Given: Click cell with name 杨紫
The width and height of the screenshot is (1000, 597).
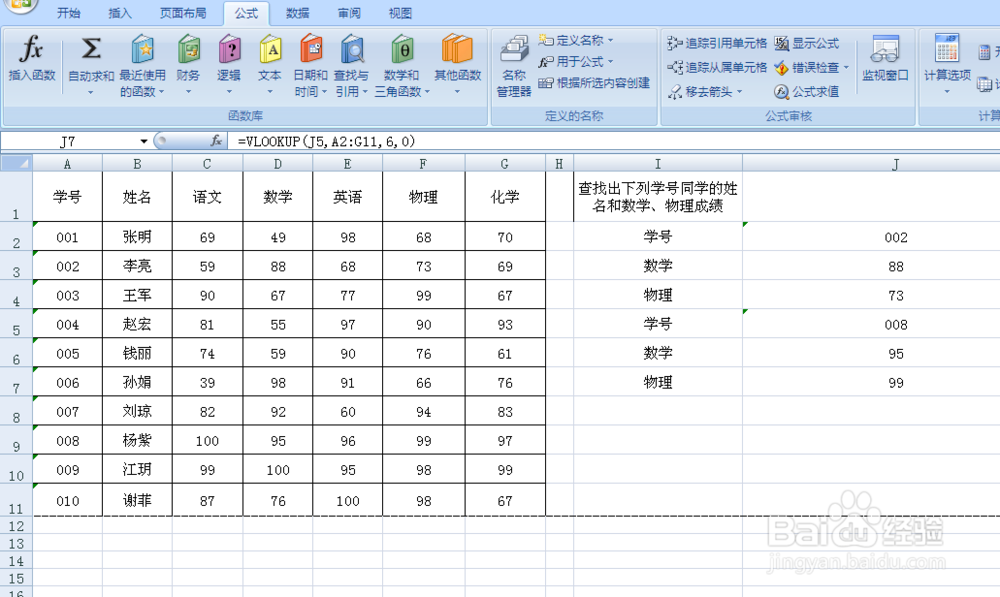Looking at the screenshot, I should click(x=137, y=441).
